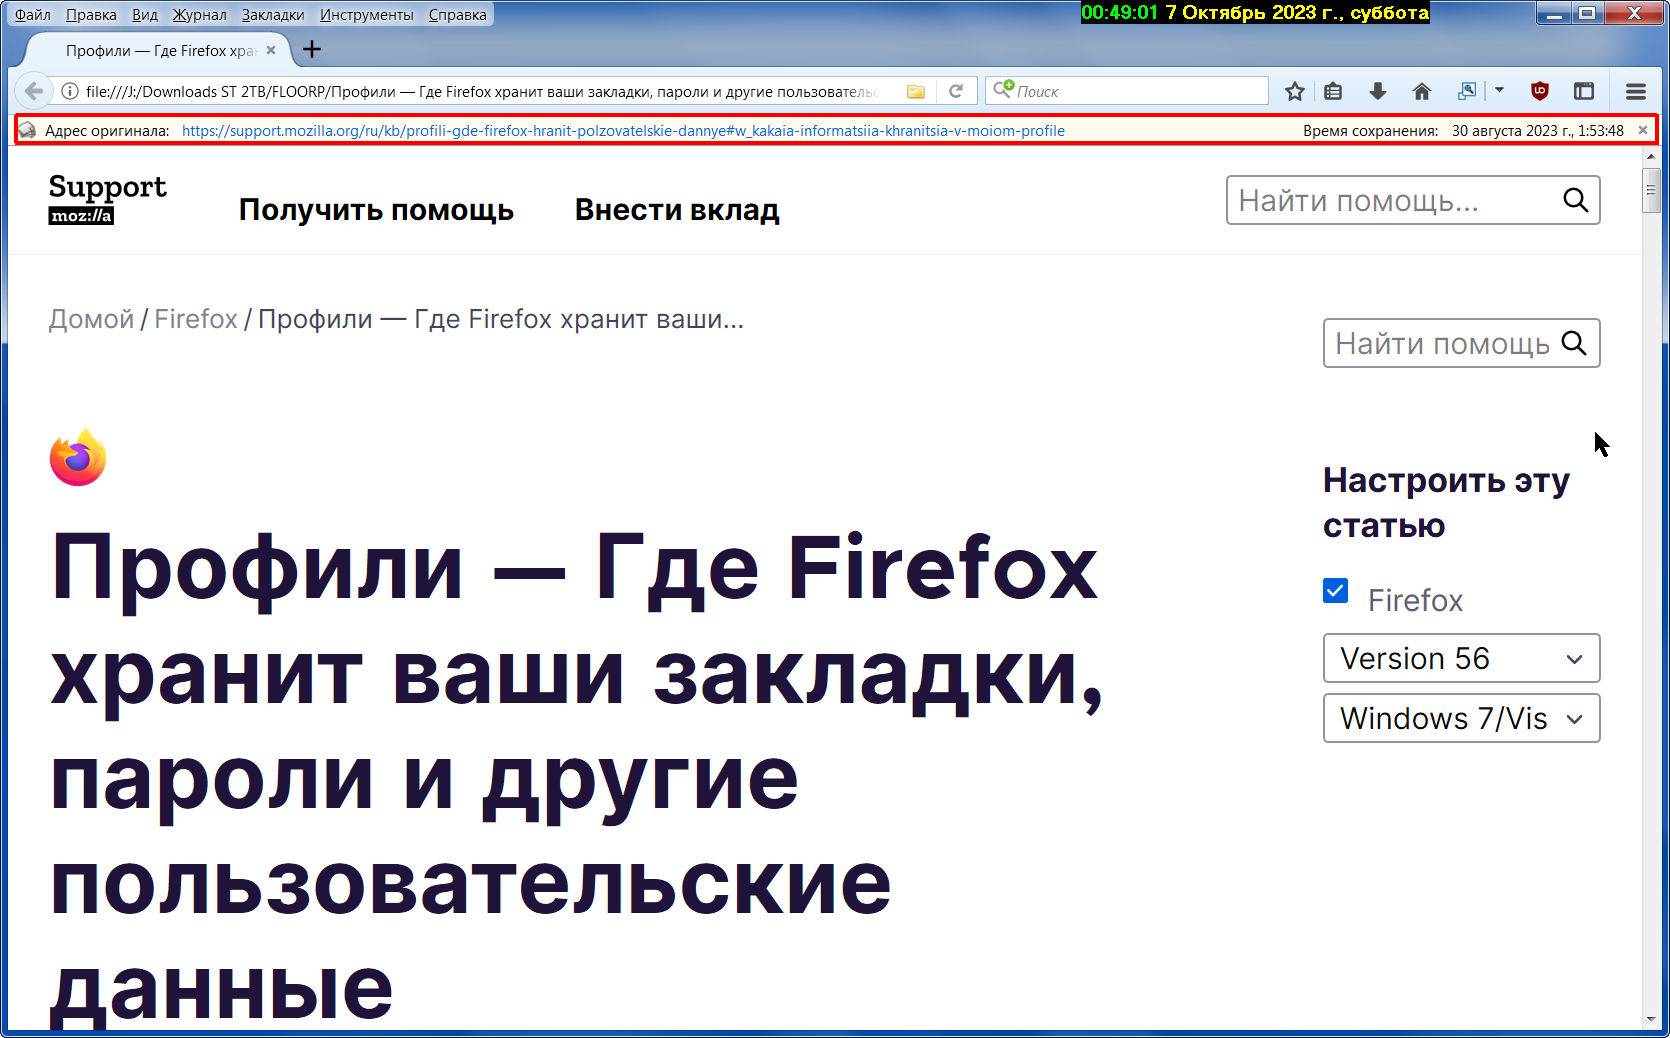Click the save time 30 августа 2023 text
Viewport: 1670px width, 1038px height.
click(1538, 130)
